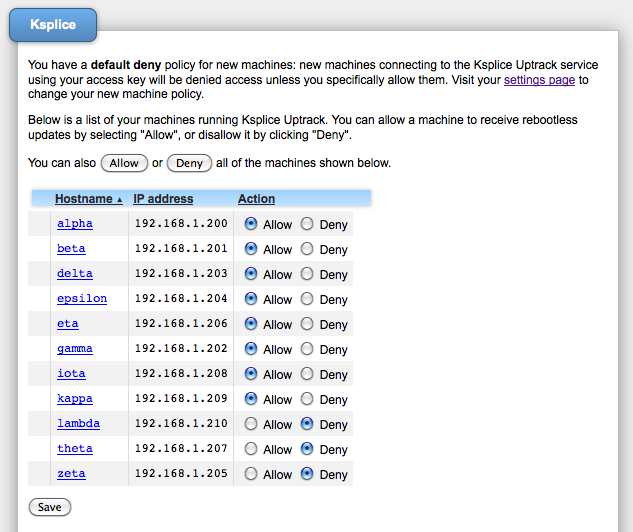Viewport: 633px width, 532px height.
Task: Select Deny radio for beta
Action: pos(307,249)
